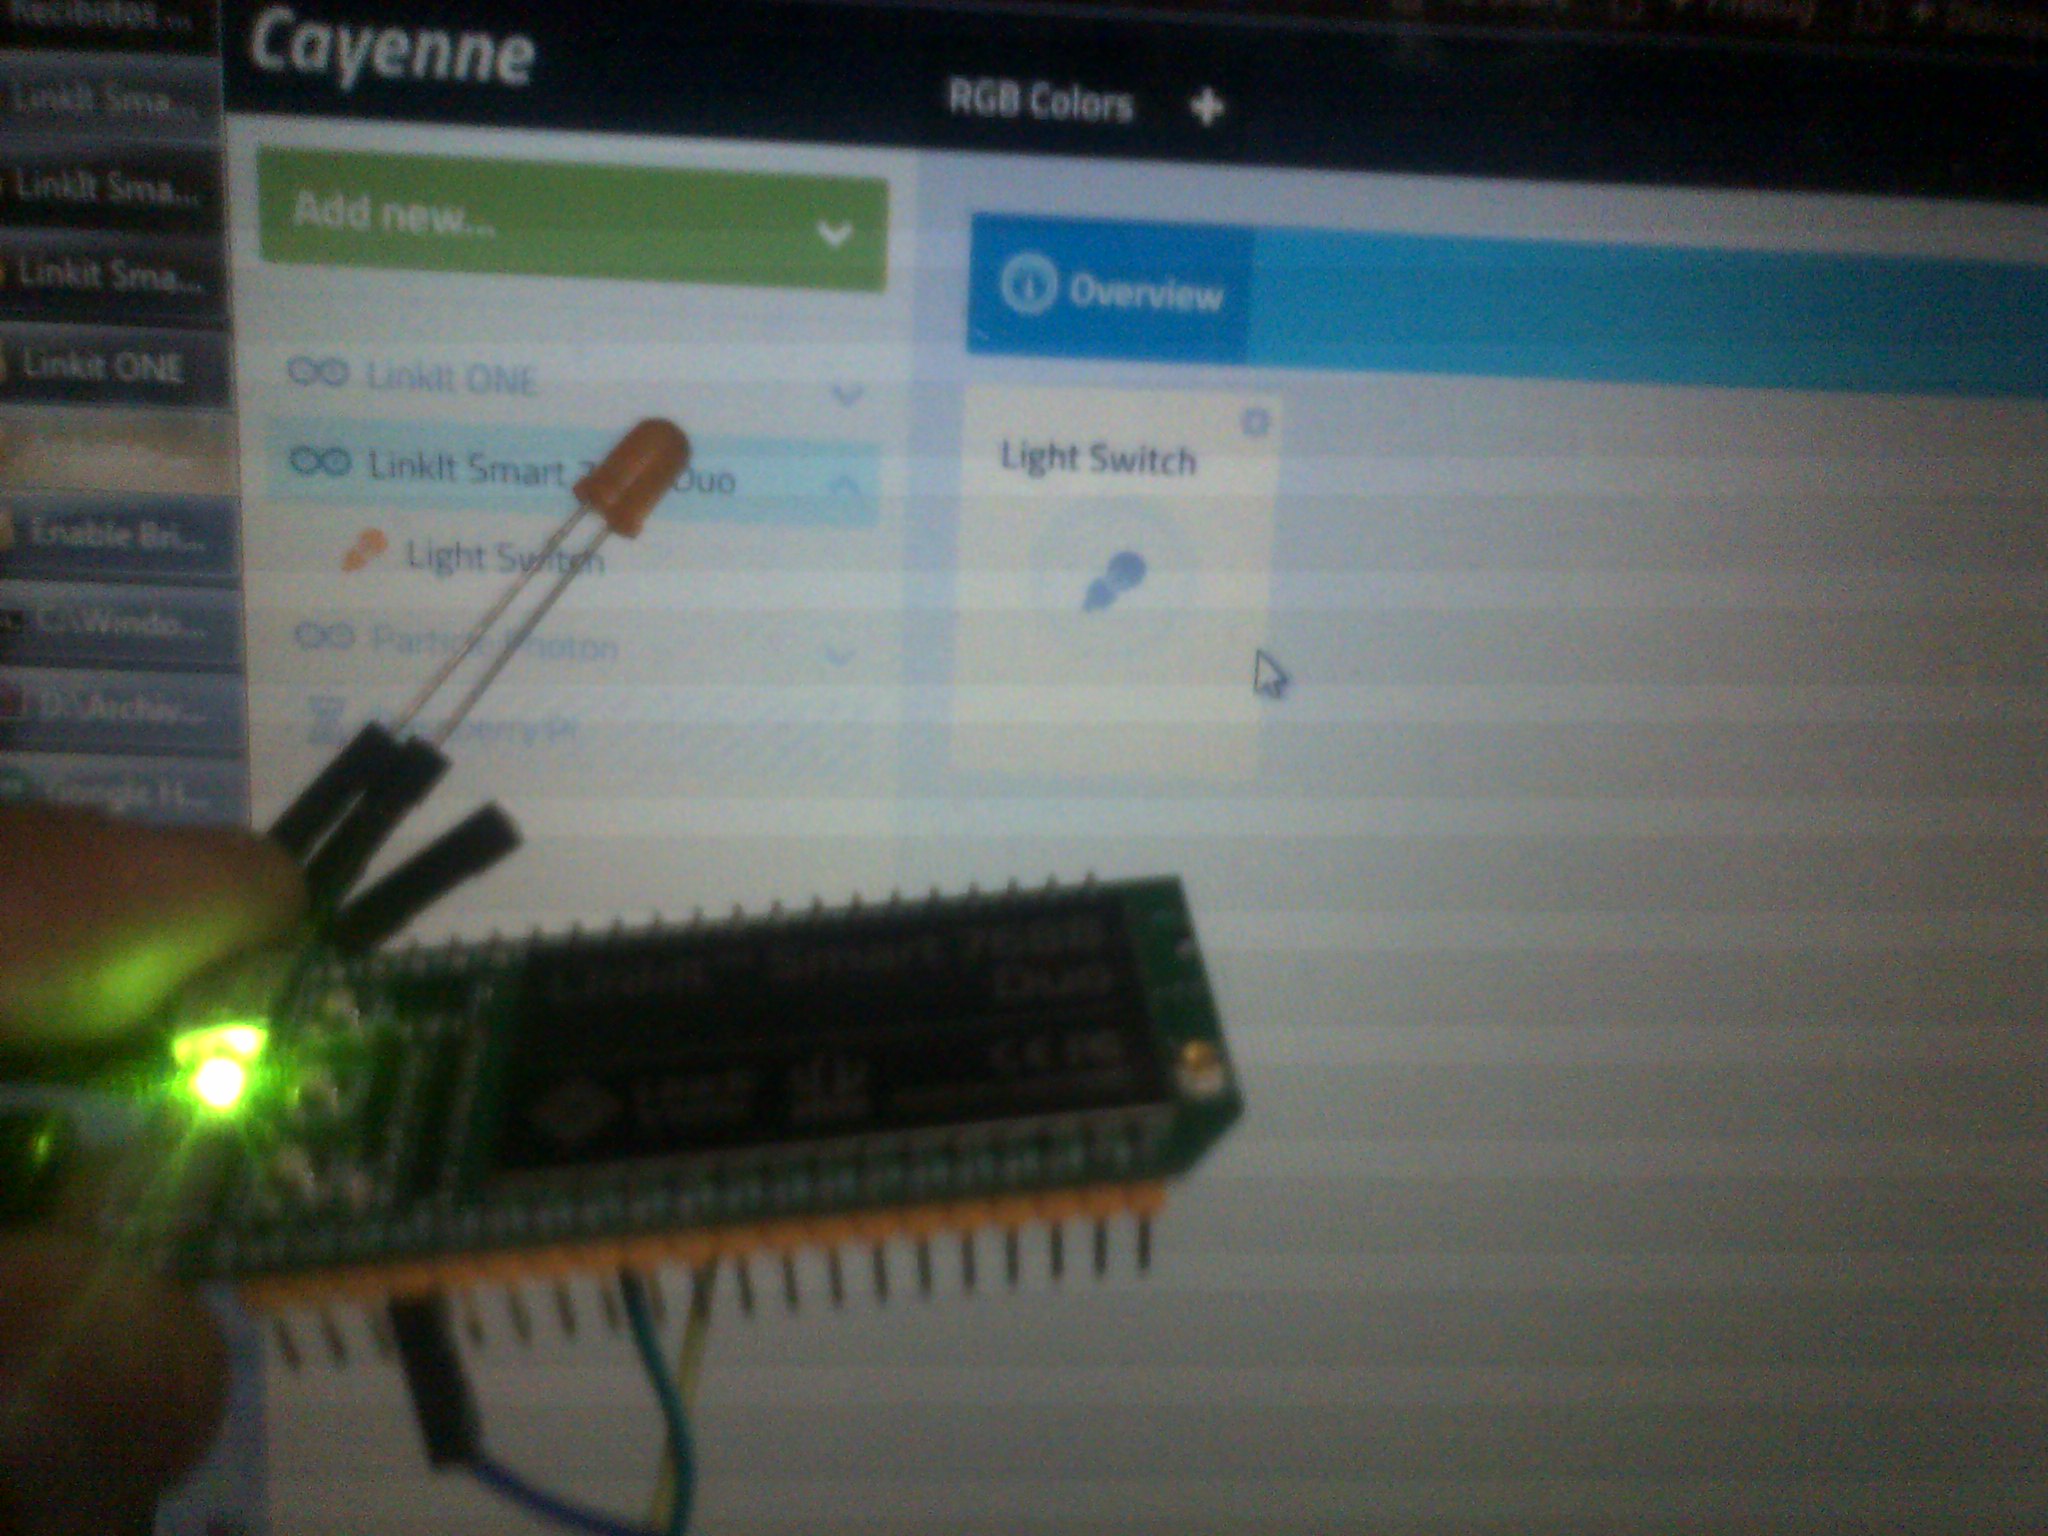Add a new project with plus icon
The height and width of the screenshot is (1536, 2048).
(1208, 105)
